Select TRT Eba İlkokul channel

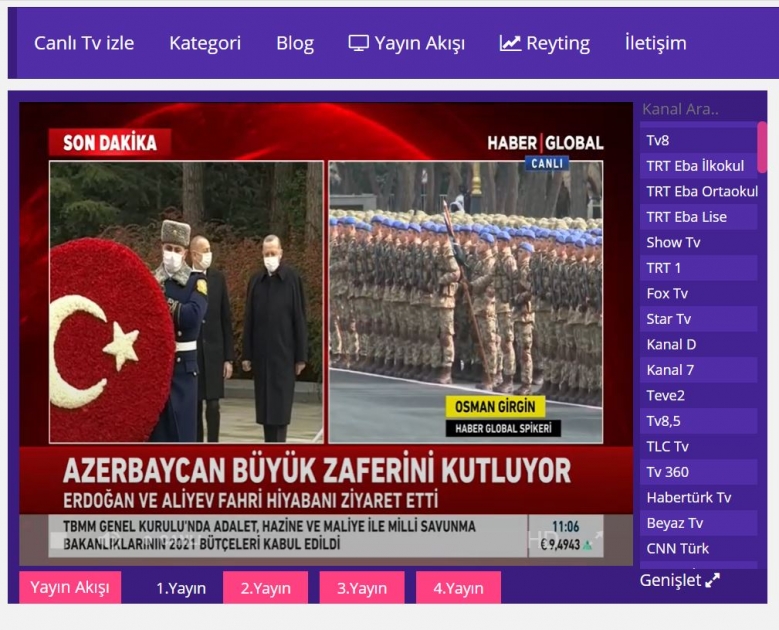(x=698, y=166)
